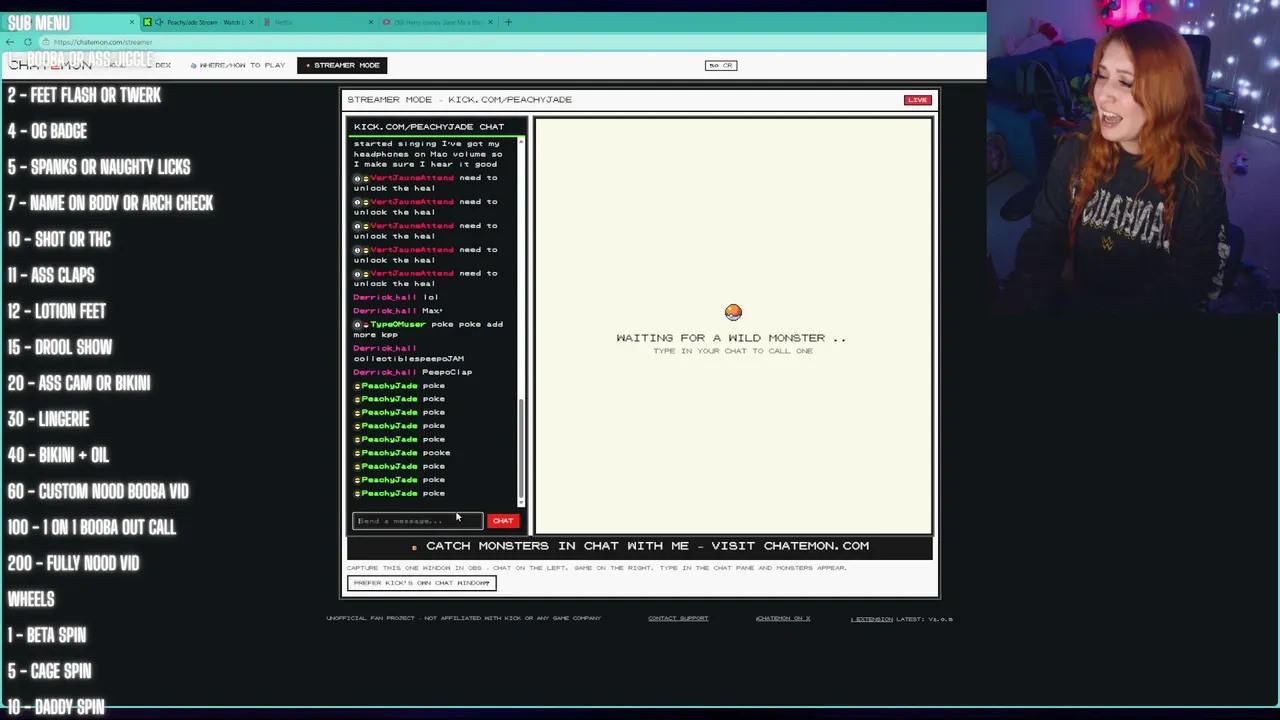Click '40 - Bikini + Oil' in sub menu overlay
Screen dimensions: 1280x720
[58, 455]
